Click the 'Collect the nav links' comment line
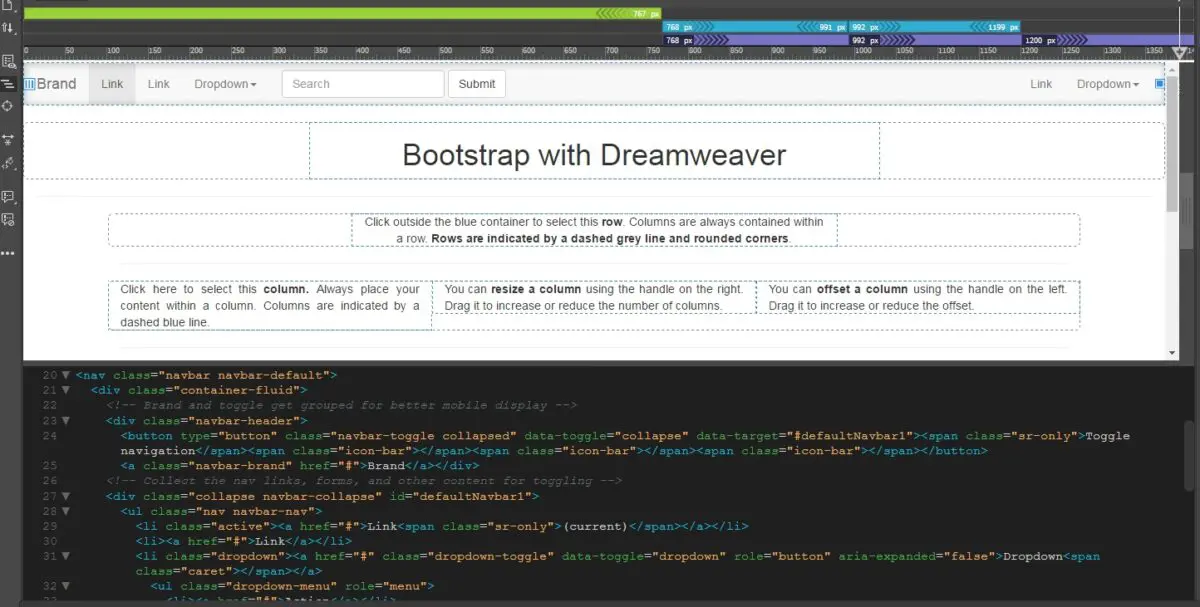The height and width of the screenshot is (607, 1200). point(364,481)
